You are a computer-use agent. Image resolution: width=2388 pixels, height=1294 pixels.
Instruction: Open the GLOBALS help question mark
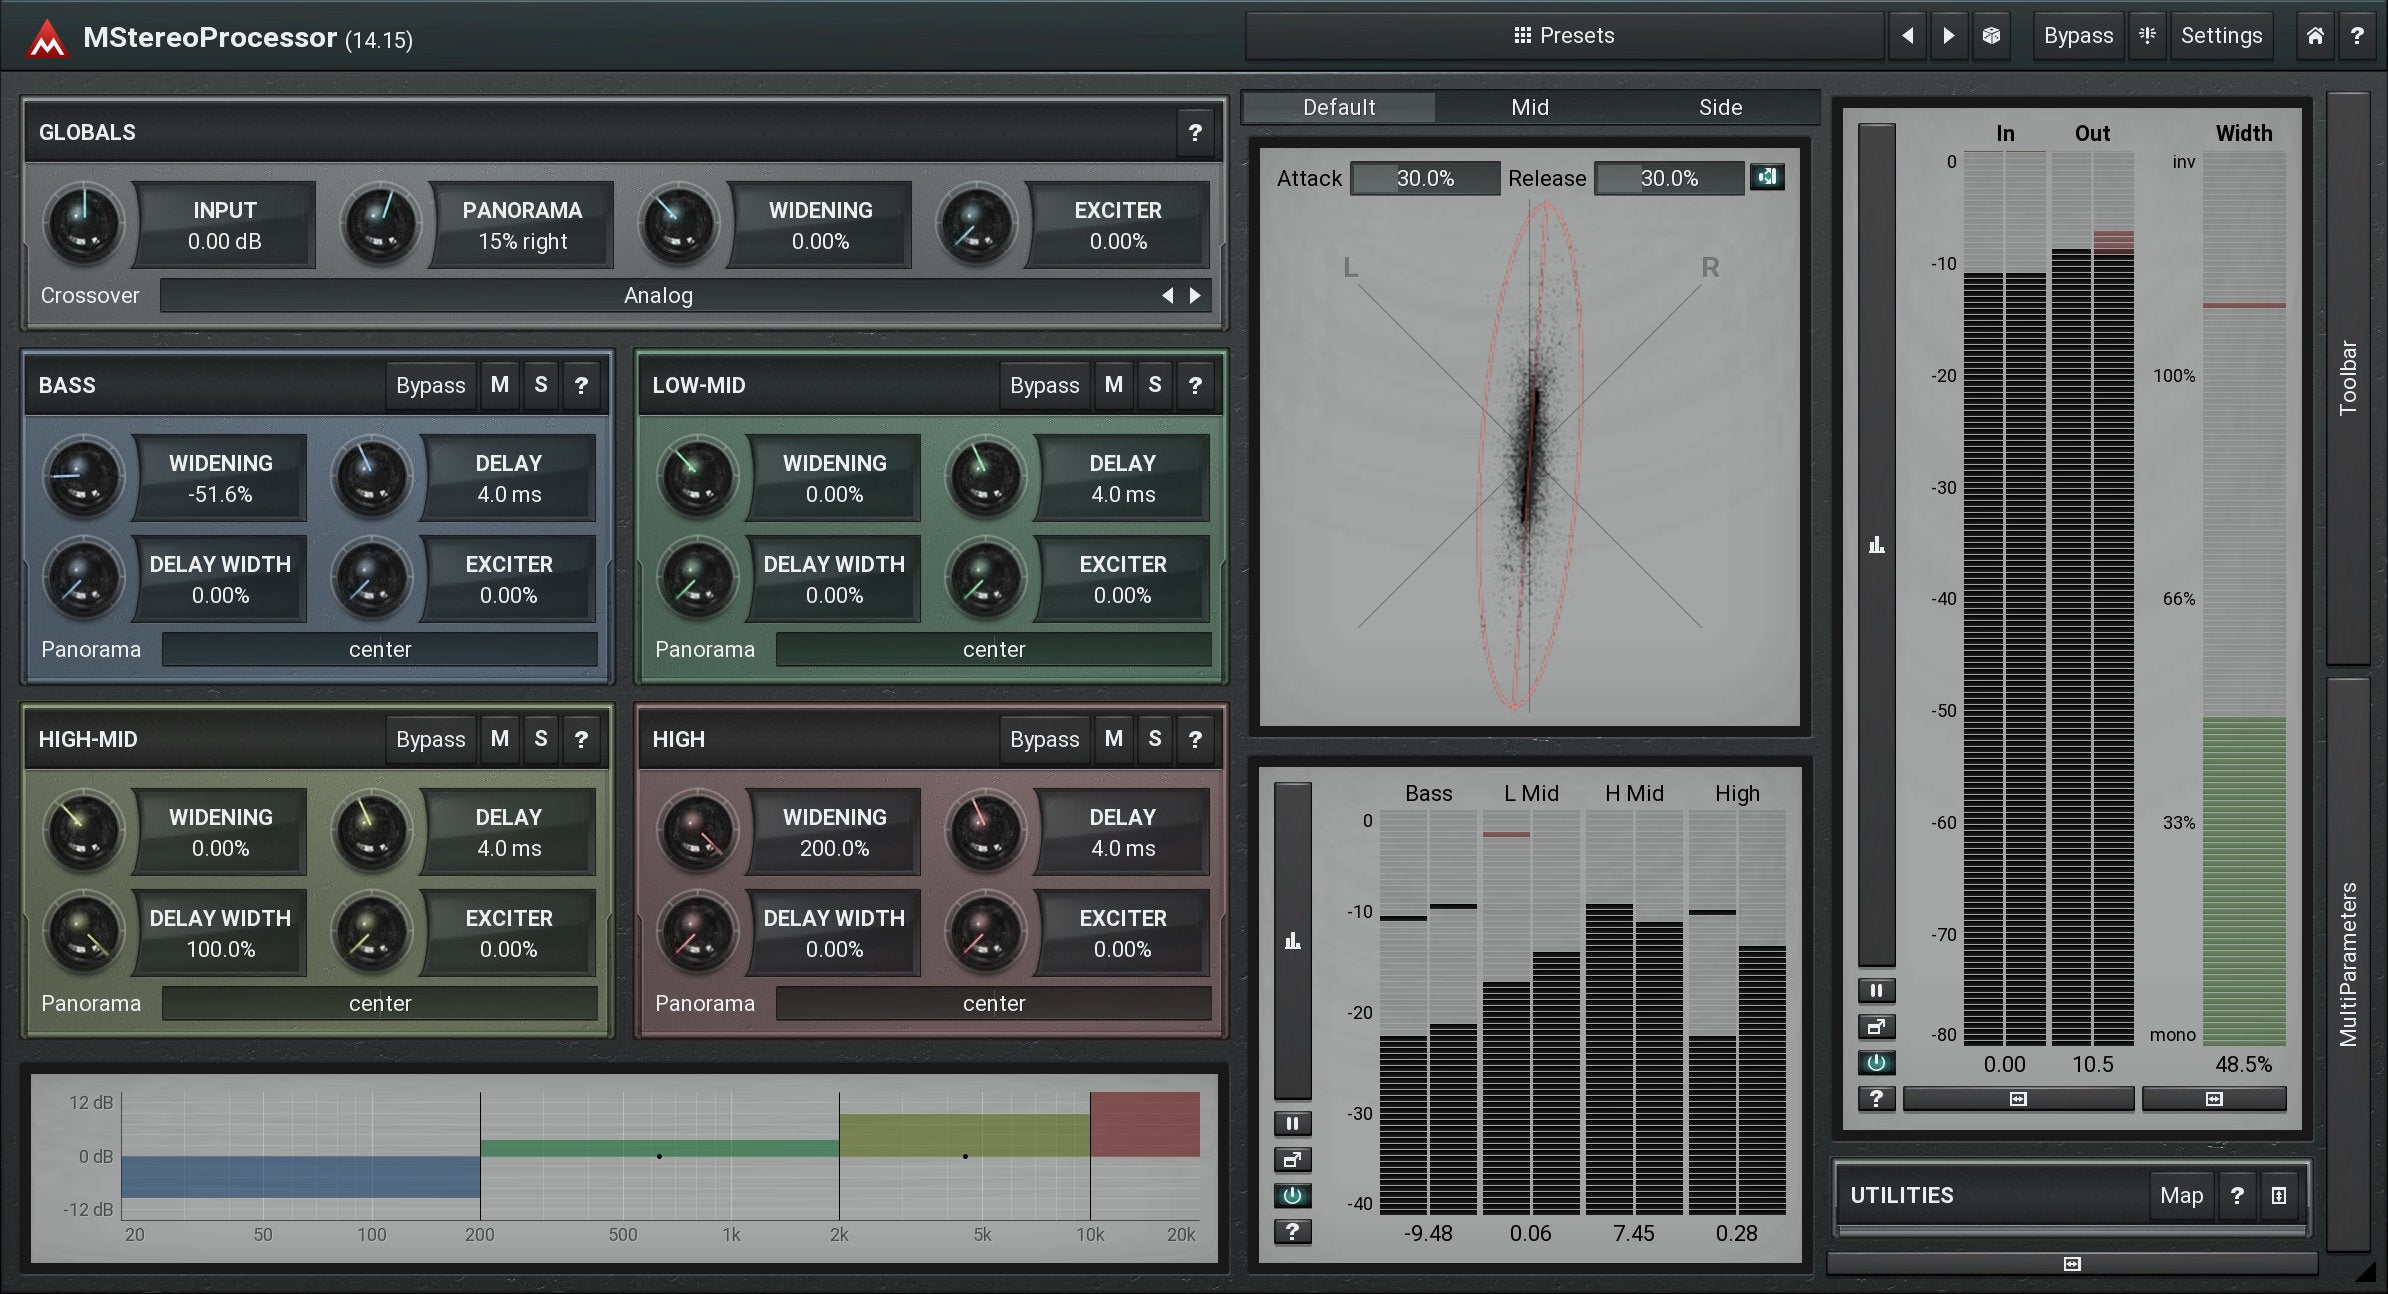(x=1195, y=132)
